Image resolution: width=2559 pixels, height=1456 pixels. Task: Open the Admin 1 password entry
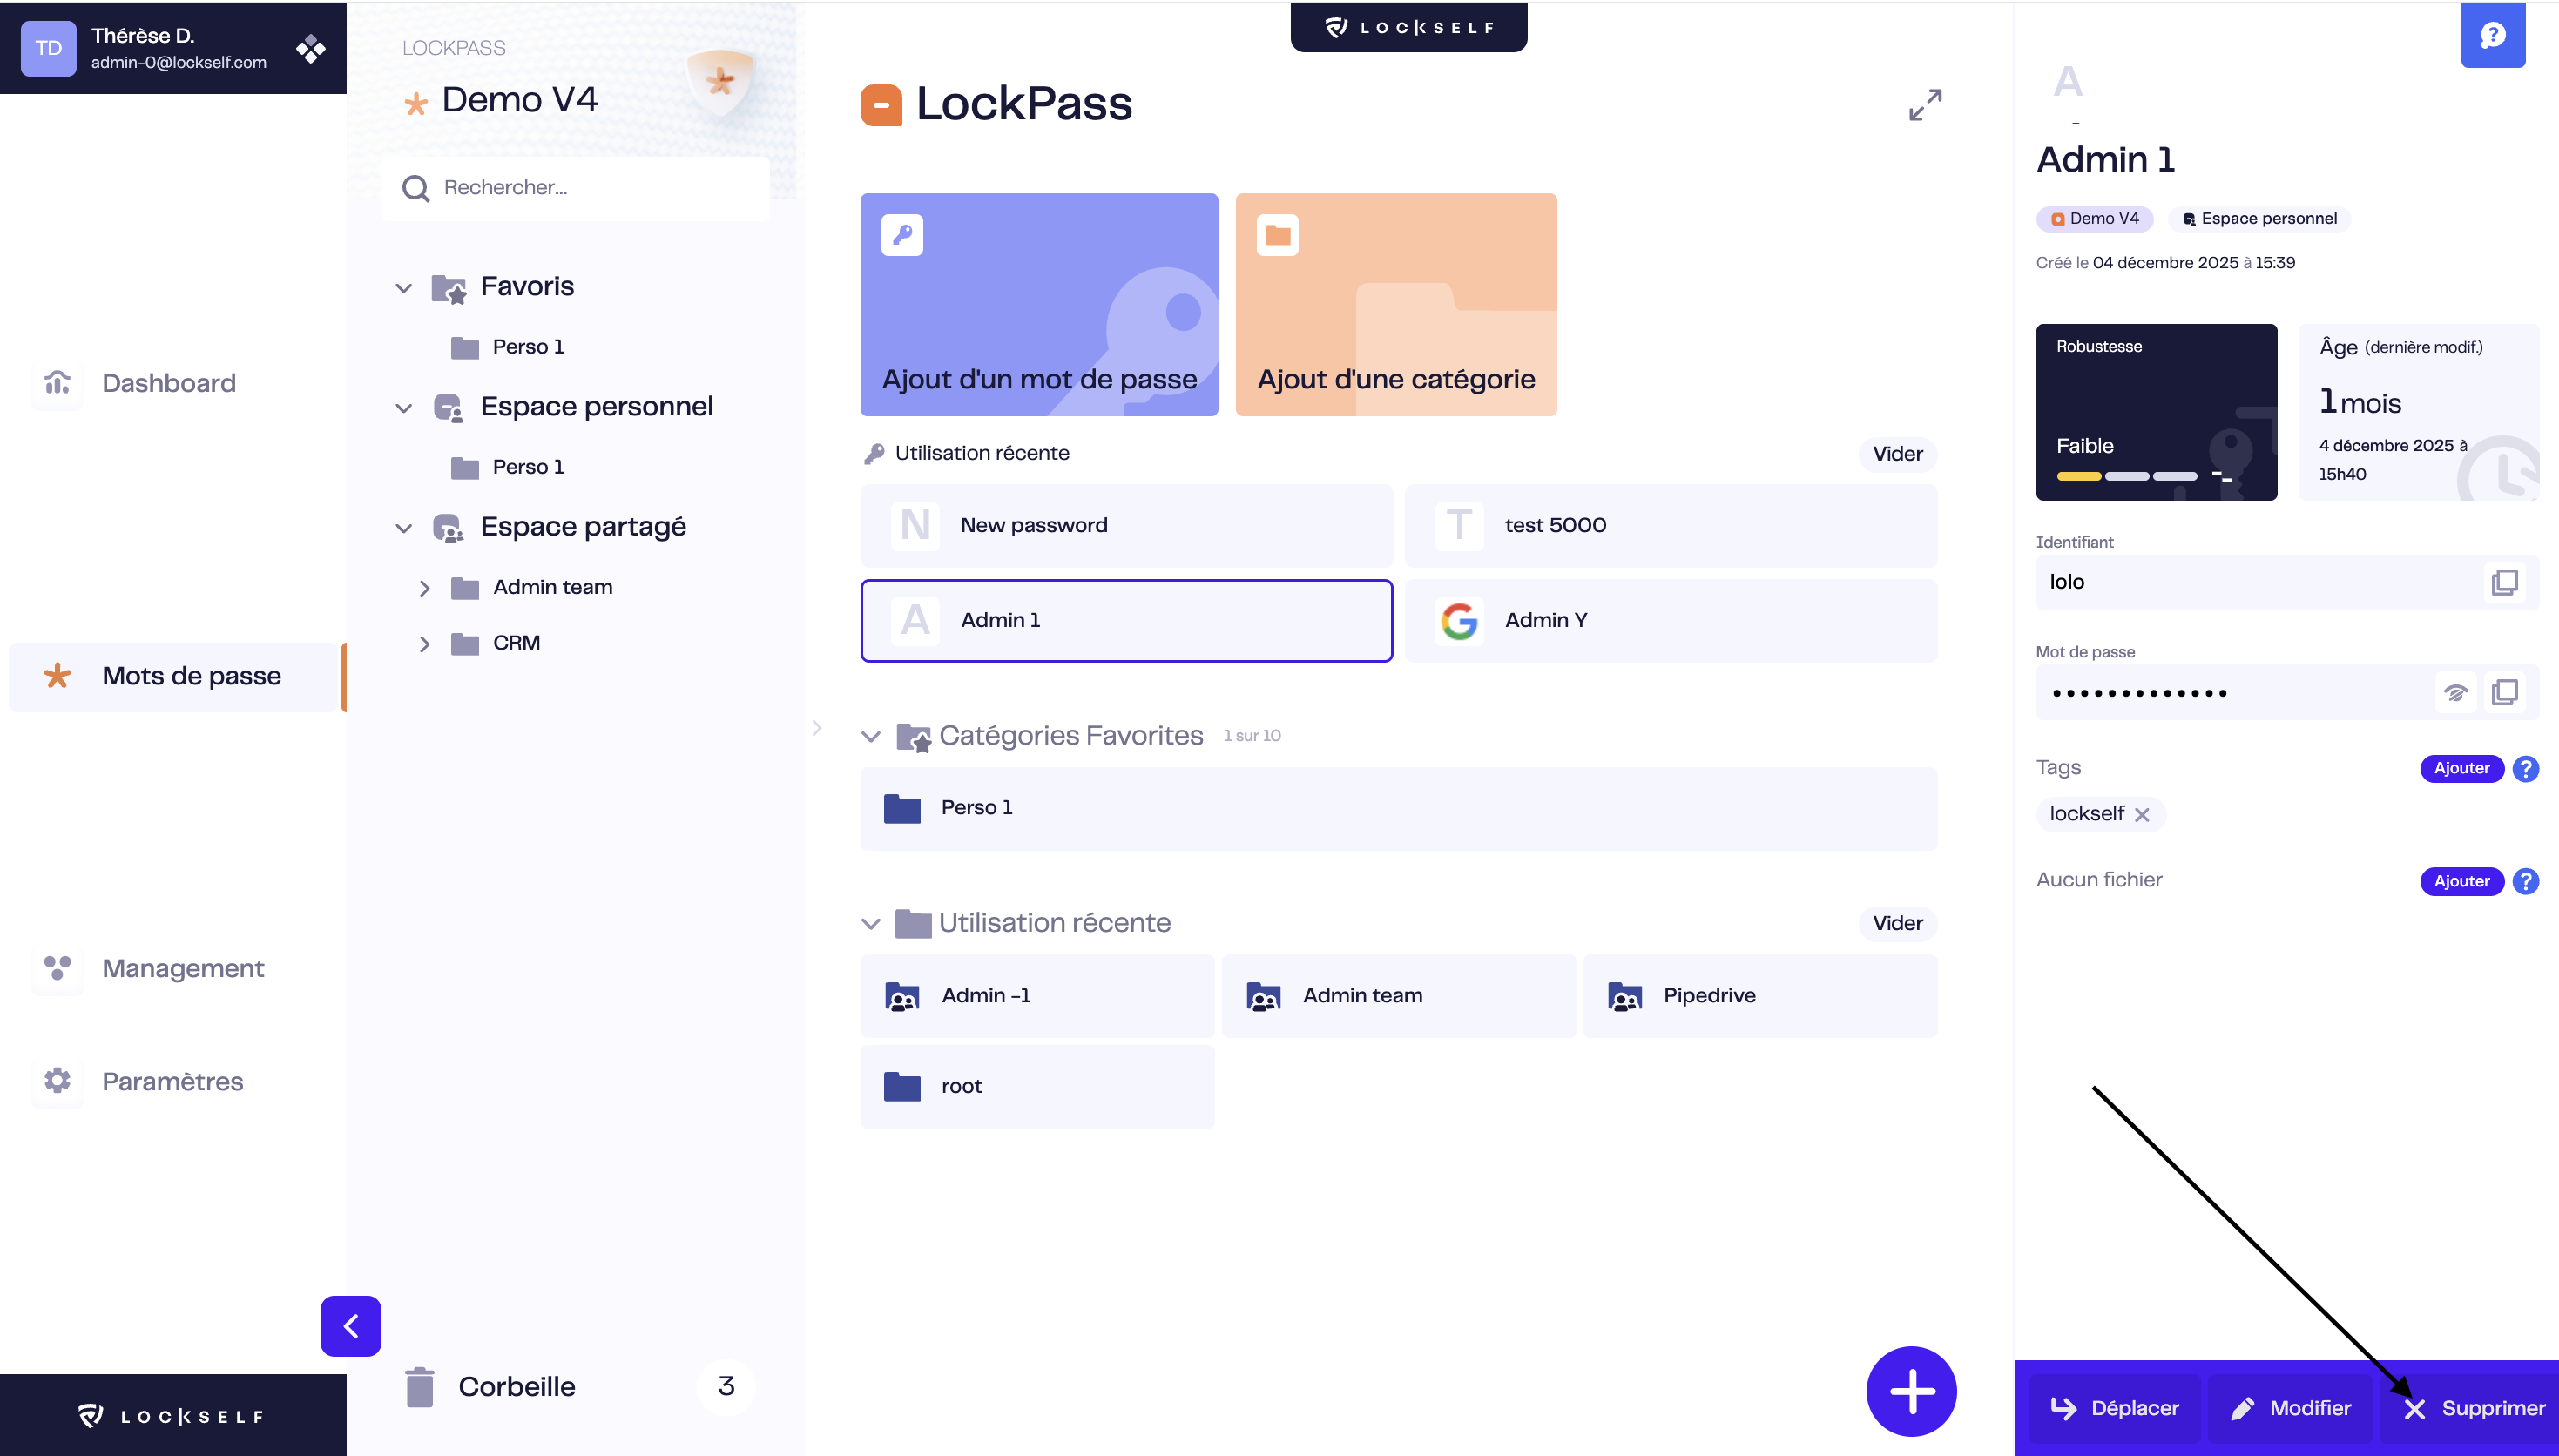tap(1126, 621)
